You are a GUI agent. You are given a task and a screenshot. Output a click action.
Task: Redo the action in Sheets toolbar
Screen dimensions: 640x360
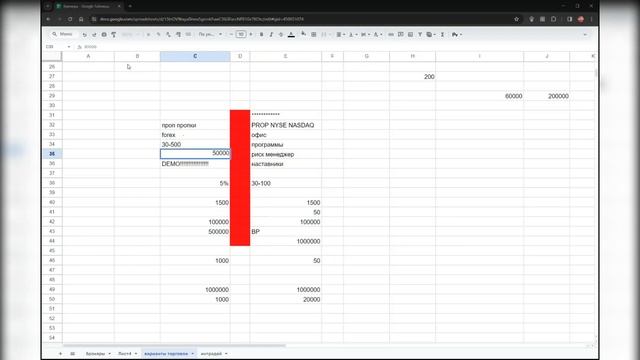[94, 35]
